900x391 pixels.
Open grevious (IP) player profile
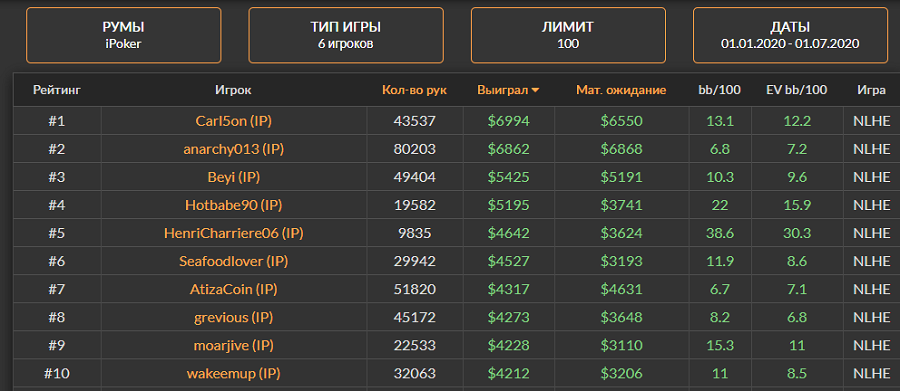point(234,317)
